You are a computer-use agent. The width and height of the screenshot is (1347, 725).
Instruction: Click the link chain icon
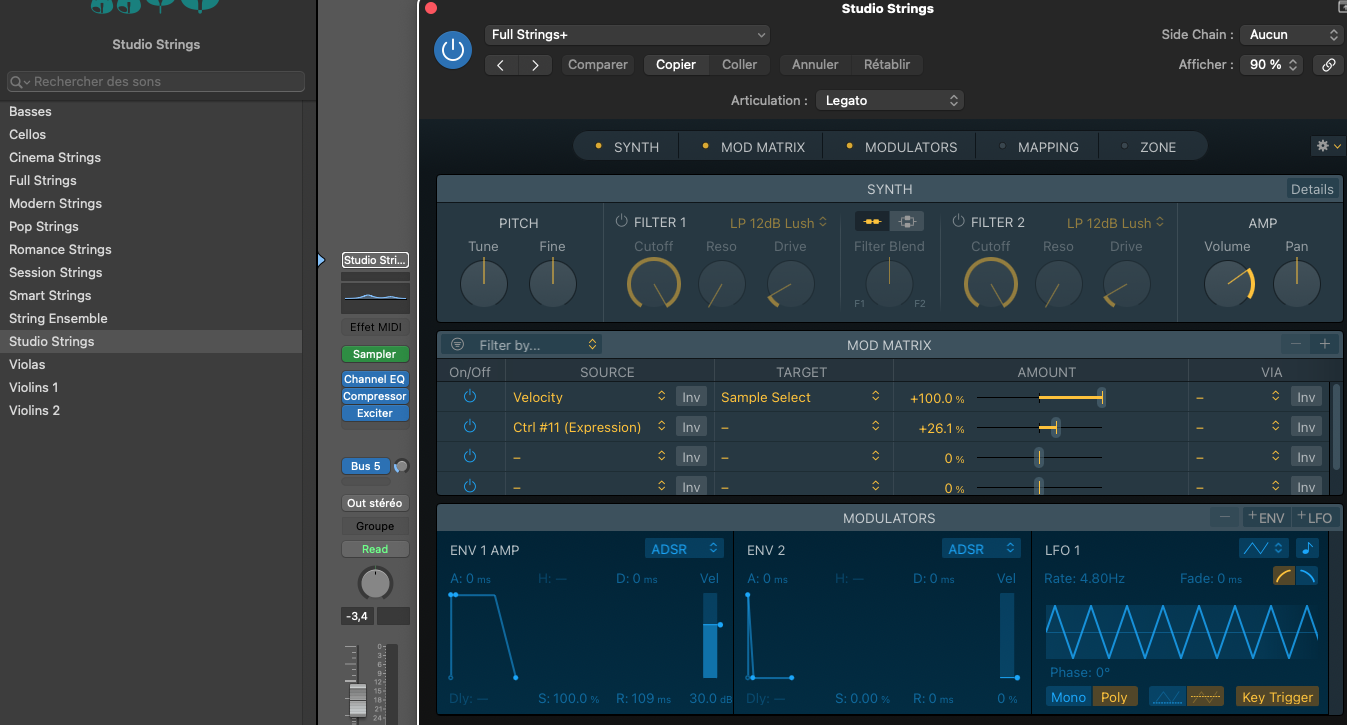pyautogui.click(x=1328, y=64)
